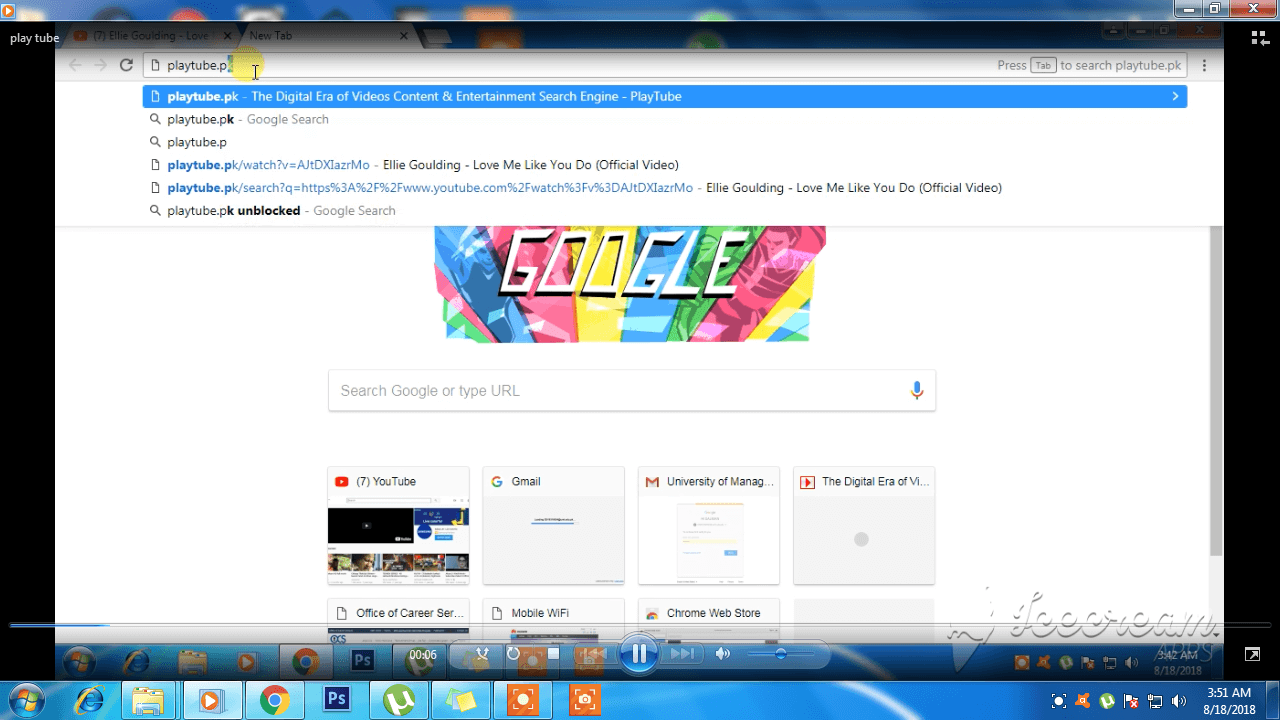
Task: Close the New Tab tab
Action: 404,36
